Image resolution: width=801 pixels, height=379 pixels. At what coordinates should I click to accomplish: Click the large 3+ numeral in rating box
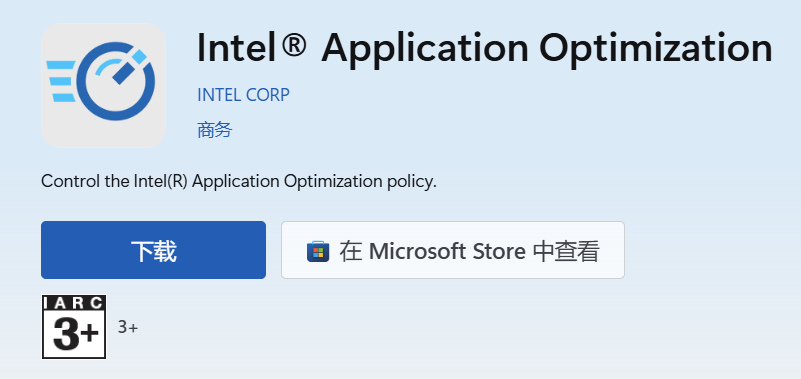click(76, 336)
